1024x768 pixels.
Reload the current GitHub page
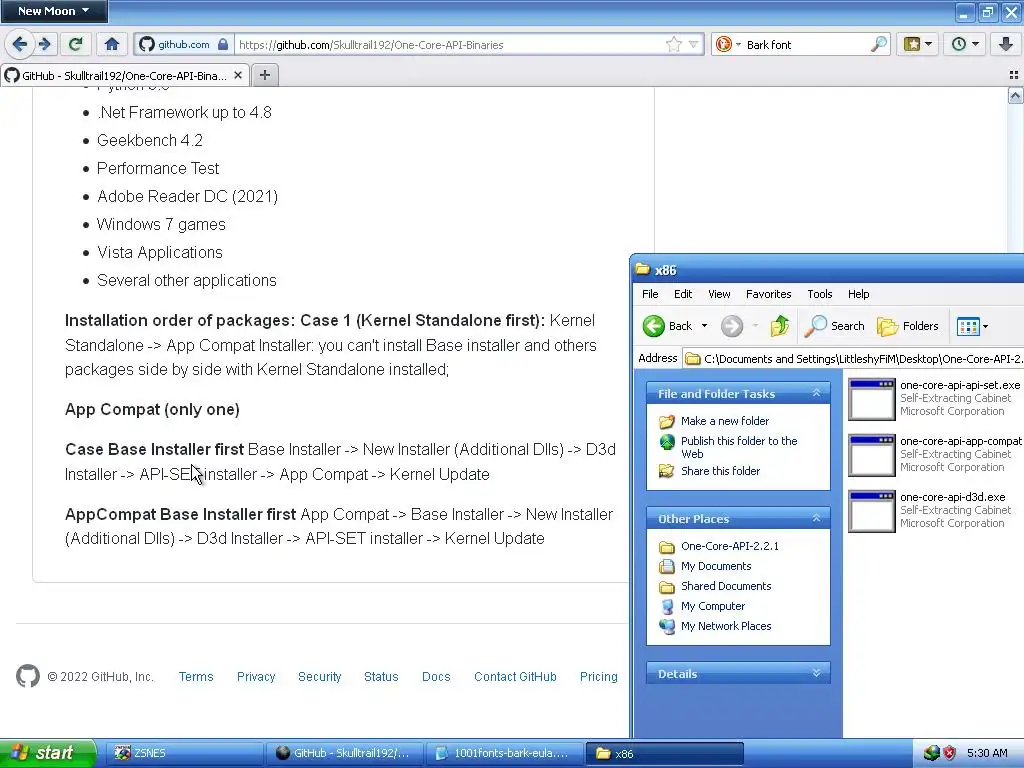(76, 44)
